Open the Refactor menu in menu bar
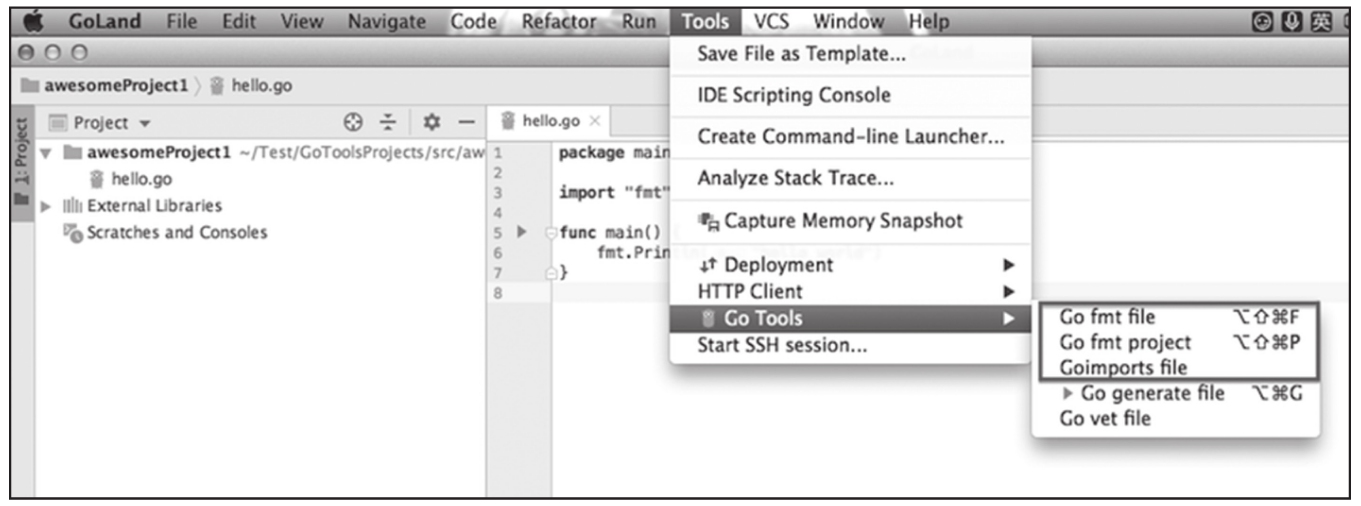The height and width of the screenshot is (506, 1361). coord(559,22)
